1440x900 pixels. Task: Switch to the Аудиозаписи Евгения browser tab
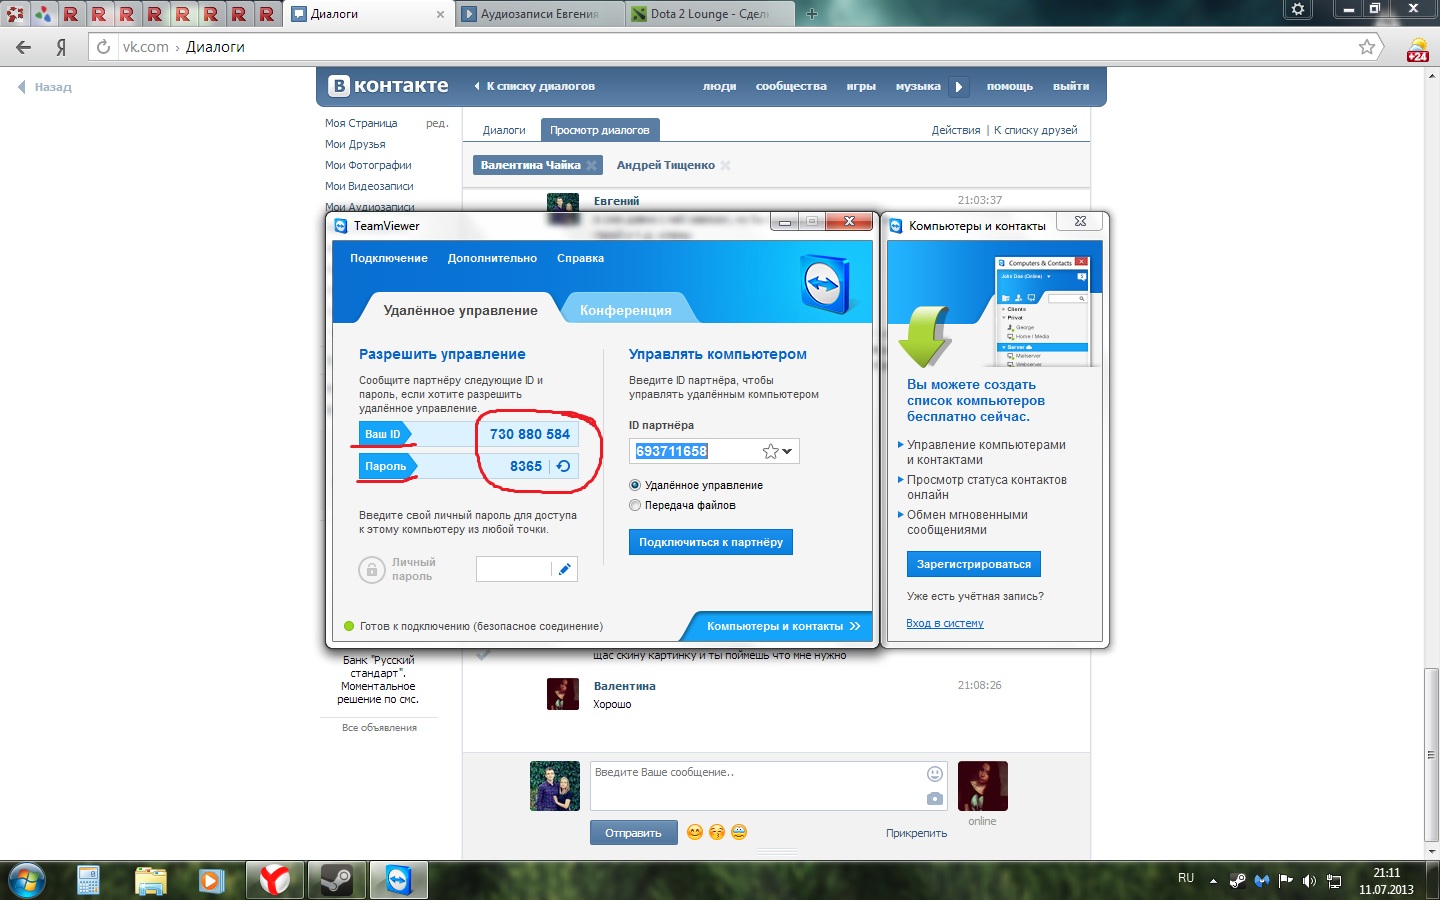click(540, 14)
